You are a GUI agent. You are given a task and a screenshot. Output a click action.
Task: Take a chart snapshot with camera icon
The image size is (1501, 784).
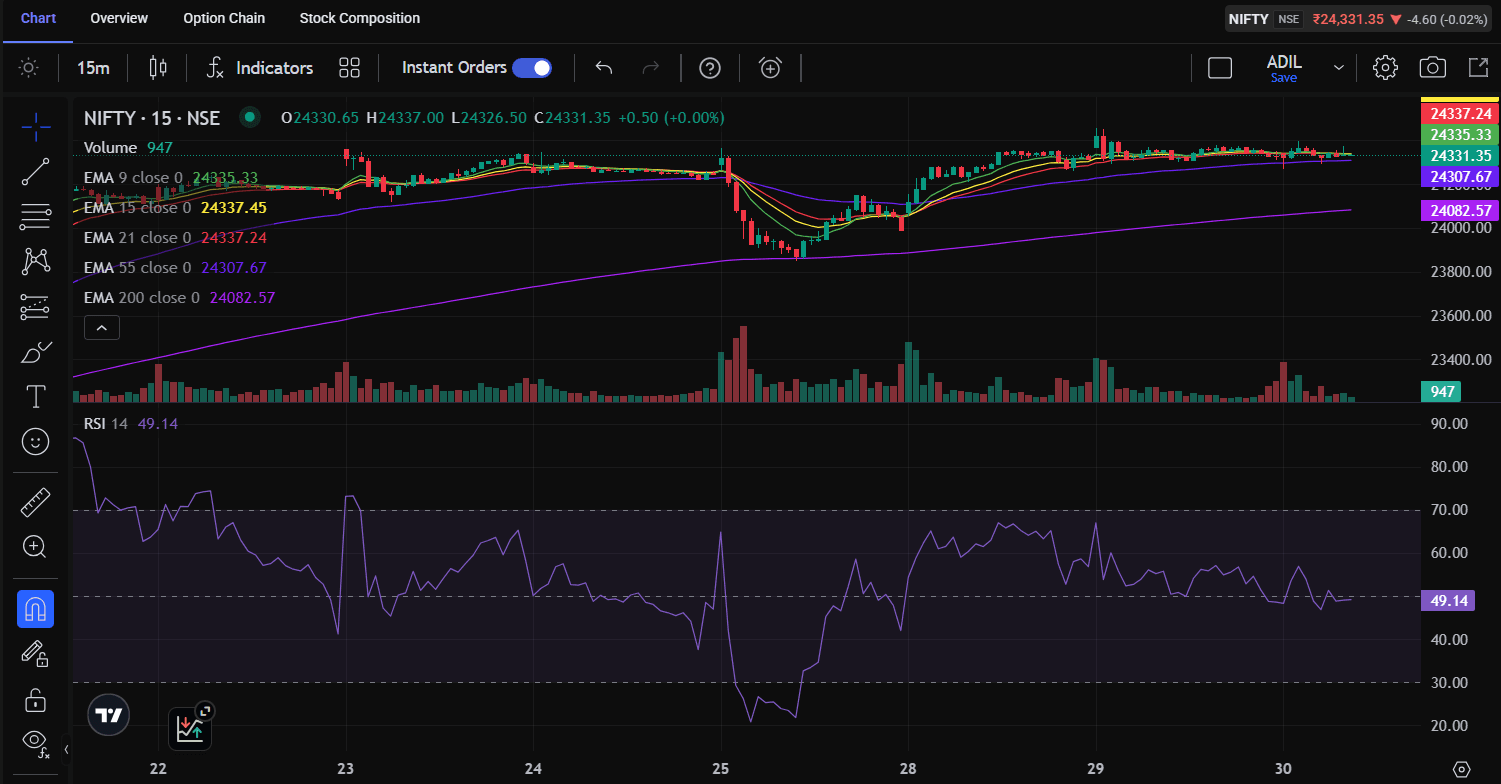coord(1433,68)
